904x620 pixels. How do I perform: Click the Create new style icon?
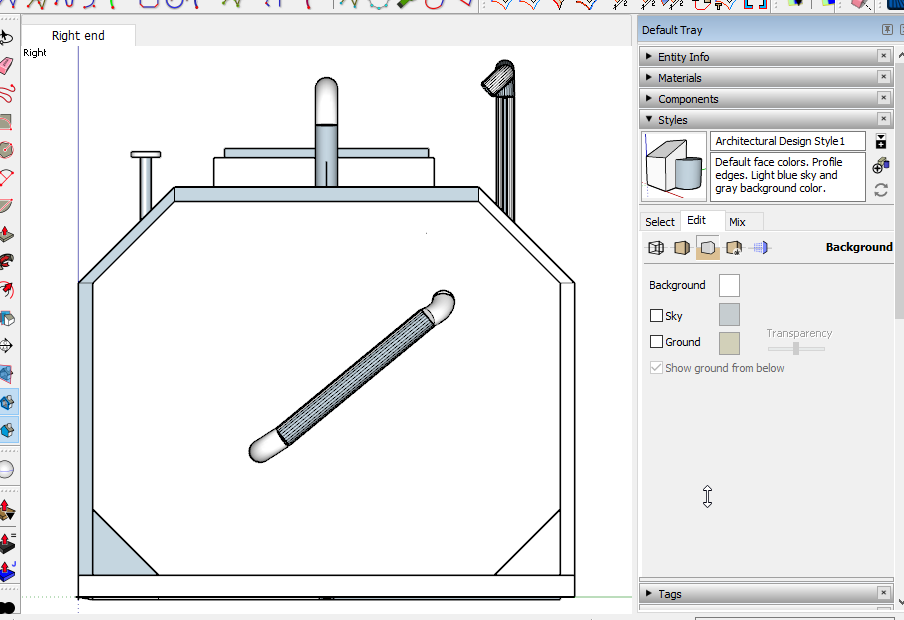coord(880,163)
